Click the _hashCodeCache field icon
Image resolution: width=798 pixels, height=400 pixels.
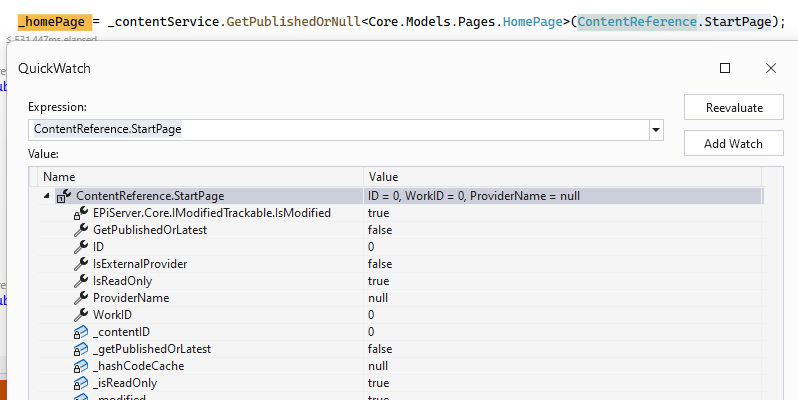[82, 366]
